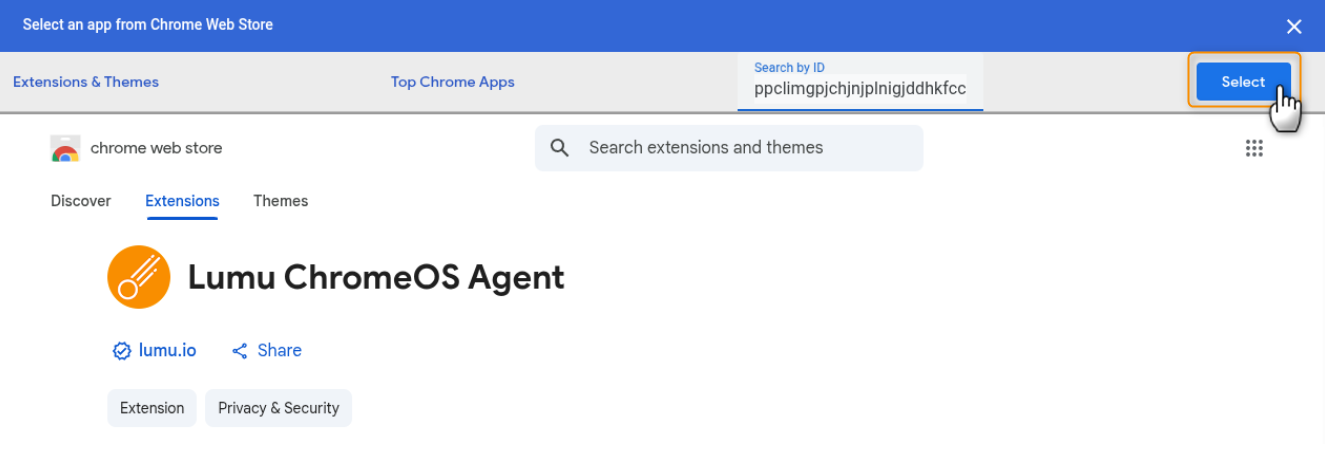The height and width of the screenshot is (451, 1325).
Task: Click the orange Lumu extension logo
Action: click(x=139, y=277)
